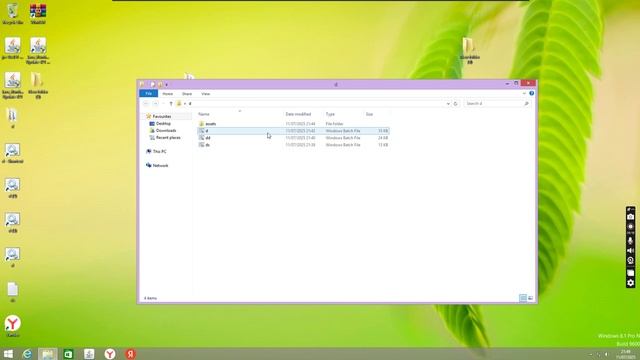Image resolution: width=640 pixels, height=360 pixels.
Task: Refresh the current folder view
Action: pyautogui.click(x=456, y=104)
